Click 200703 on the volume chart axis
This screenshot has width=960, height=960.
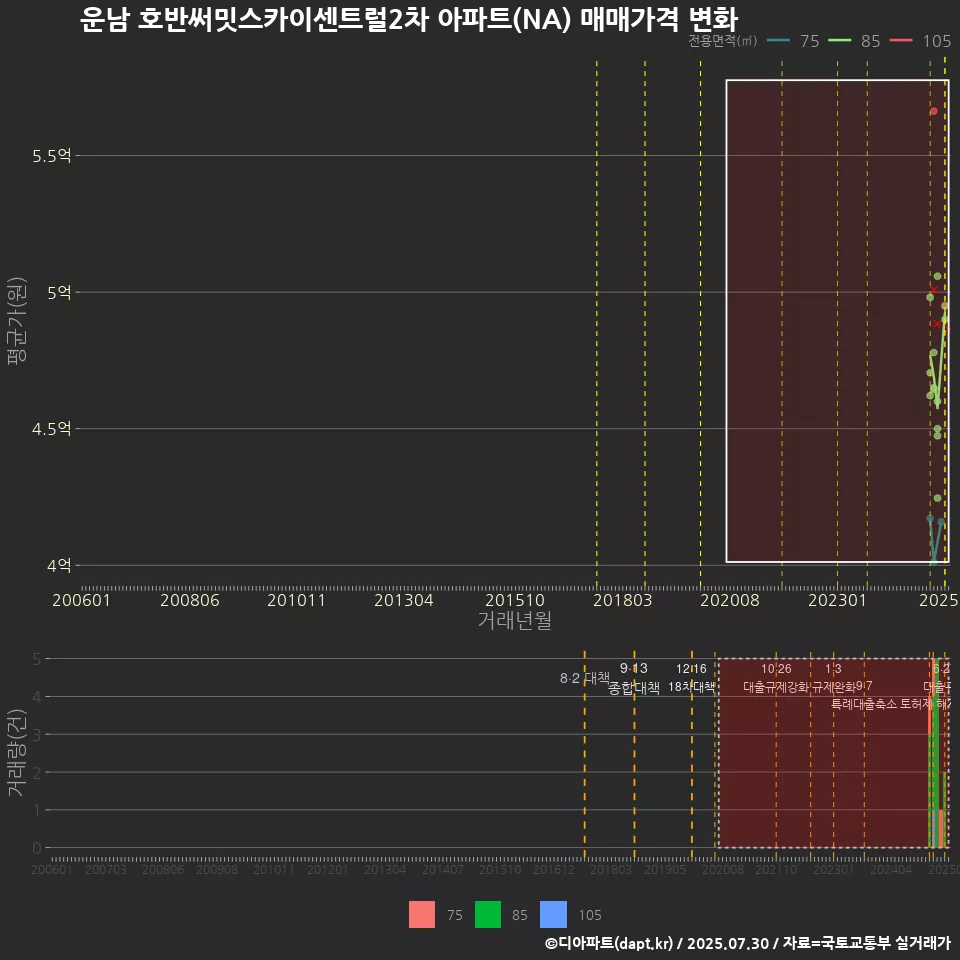pos(106,869)
